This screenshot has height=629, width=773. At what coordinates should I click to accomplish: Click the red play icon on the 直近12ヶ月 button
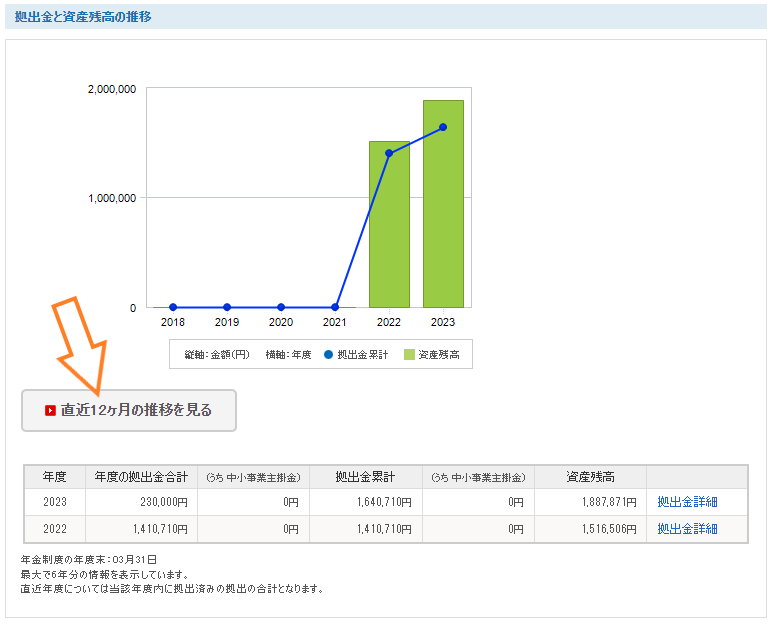pos(50,411)
